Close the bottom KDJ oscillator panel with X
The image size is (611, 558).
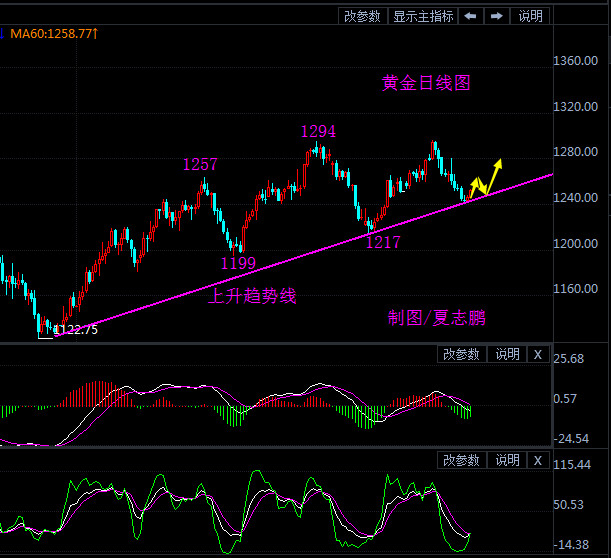(537, 460)
